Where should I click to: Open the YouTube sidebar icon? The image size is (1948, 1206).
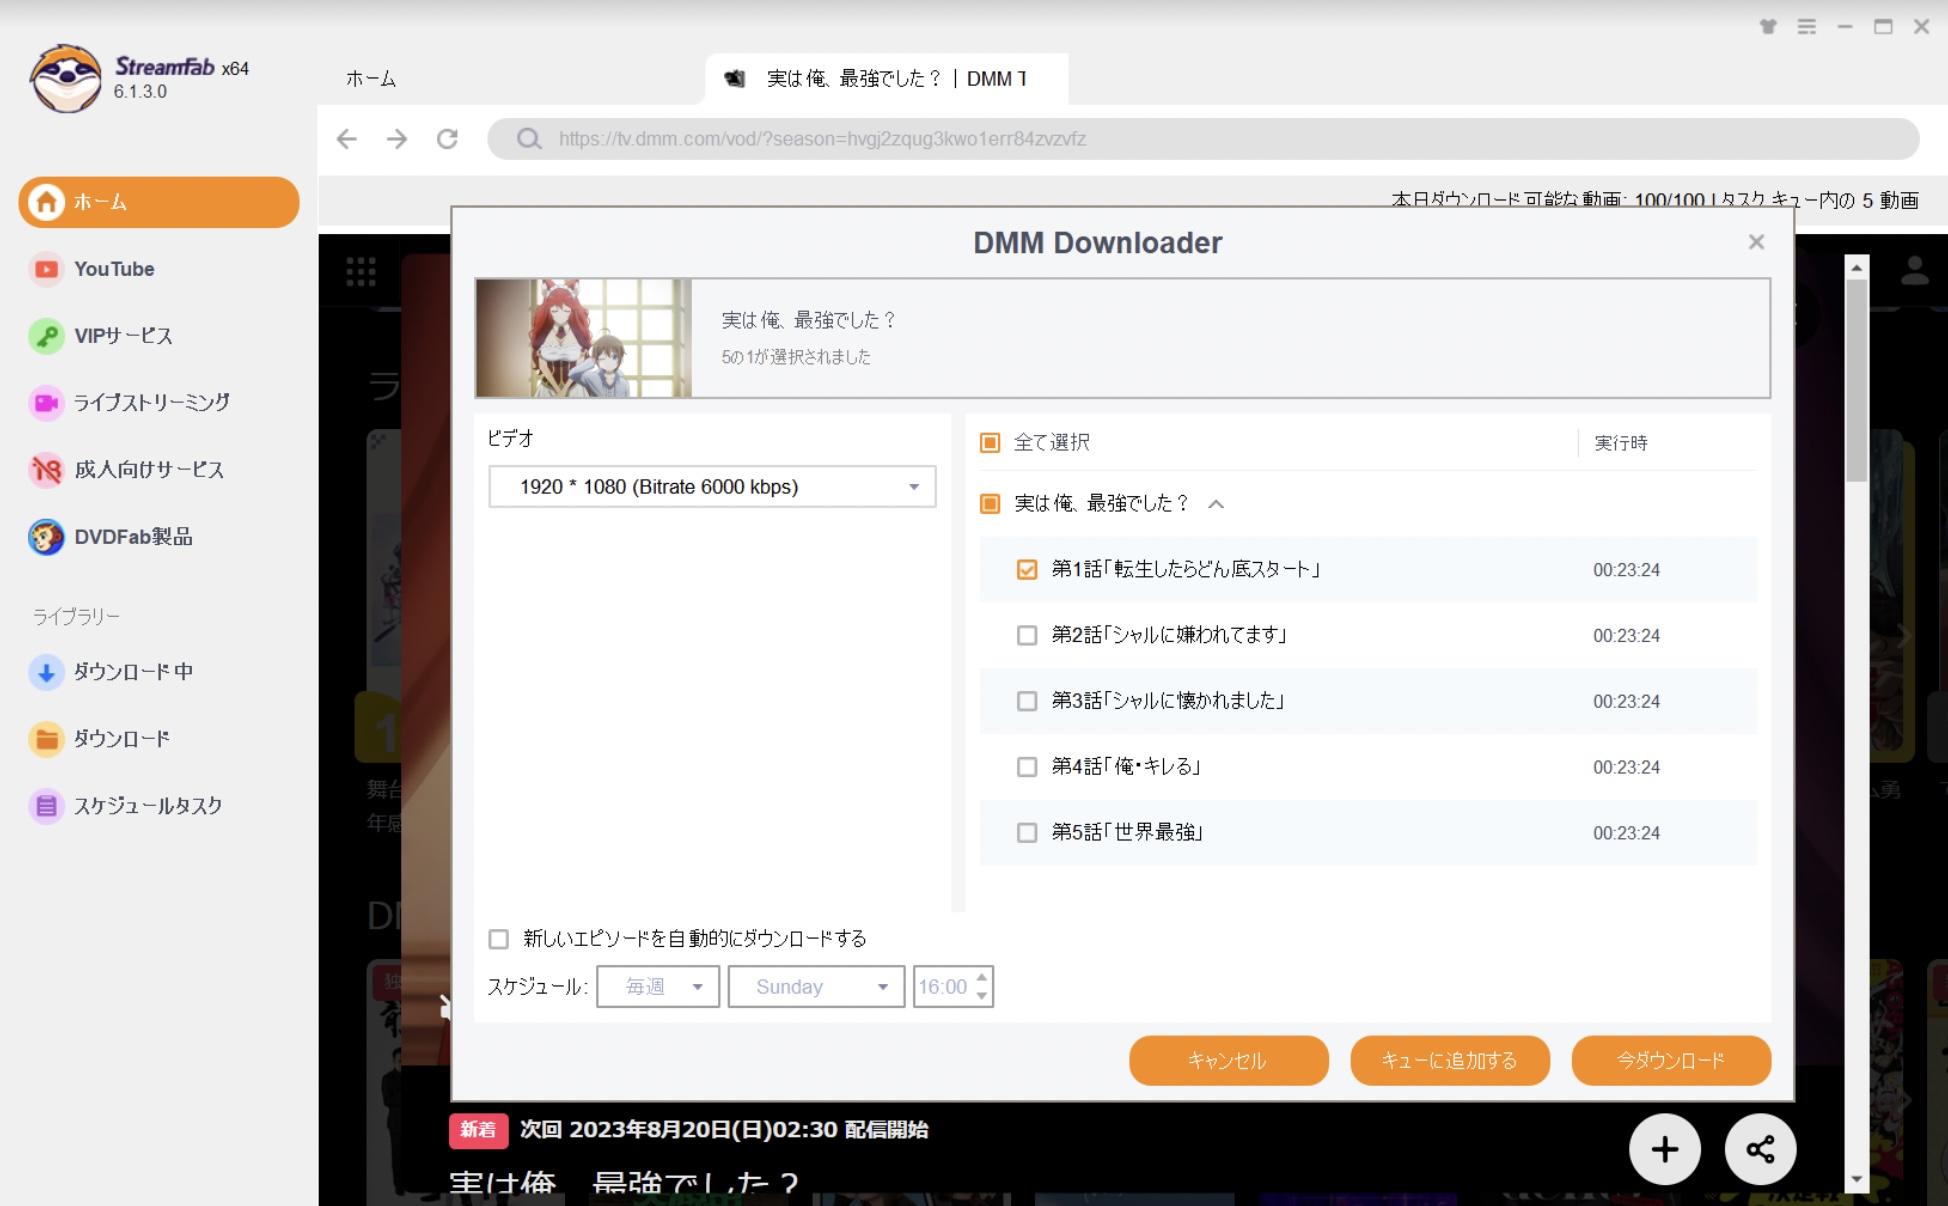click(46, 269)
